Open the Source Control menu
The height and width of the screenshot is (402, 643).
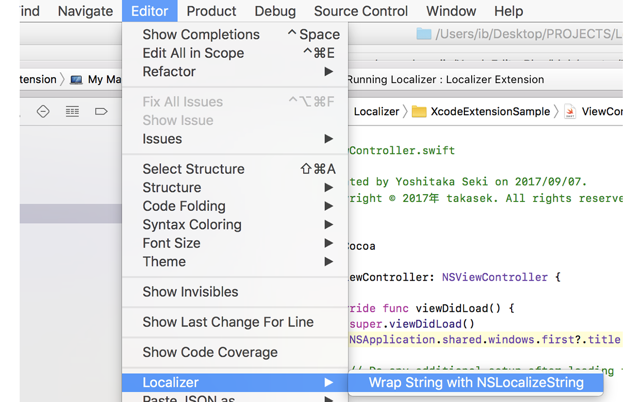(x=361, y=11)
